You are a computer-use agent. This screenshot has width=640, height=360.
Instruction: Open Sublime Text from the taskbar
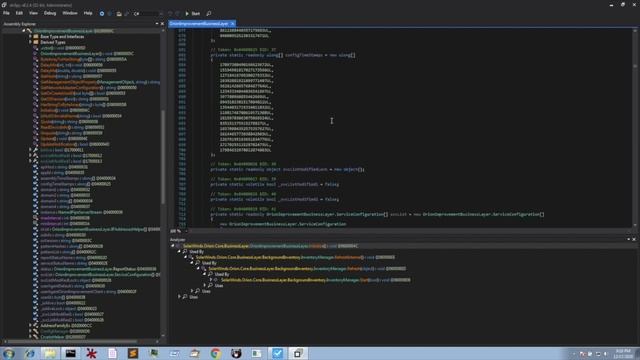(133, 353)
